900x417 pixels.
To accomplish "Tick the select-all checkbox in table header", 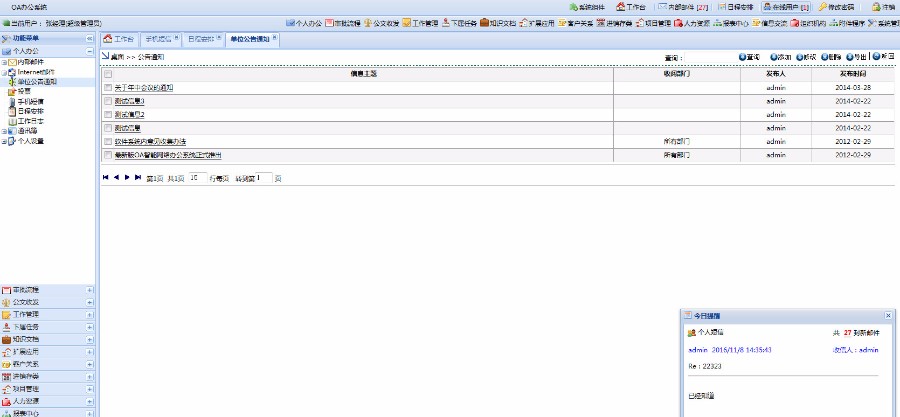I will coord(107,74).
